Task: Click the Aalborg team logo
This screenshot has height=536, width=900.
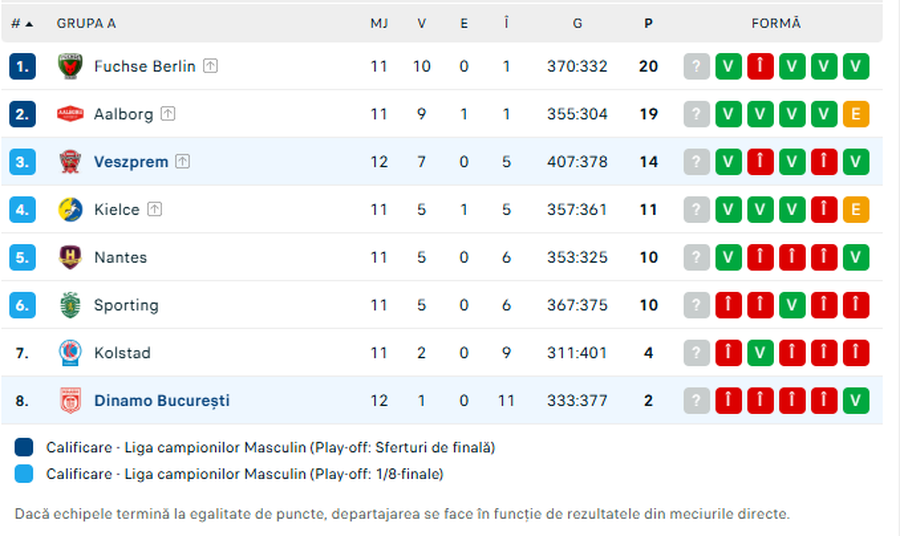Action: 69,114
